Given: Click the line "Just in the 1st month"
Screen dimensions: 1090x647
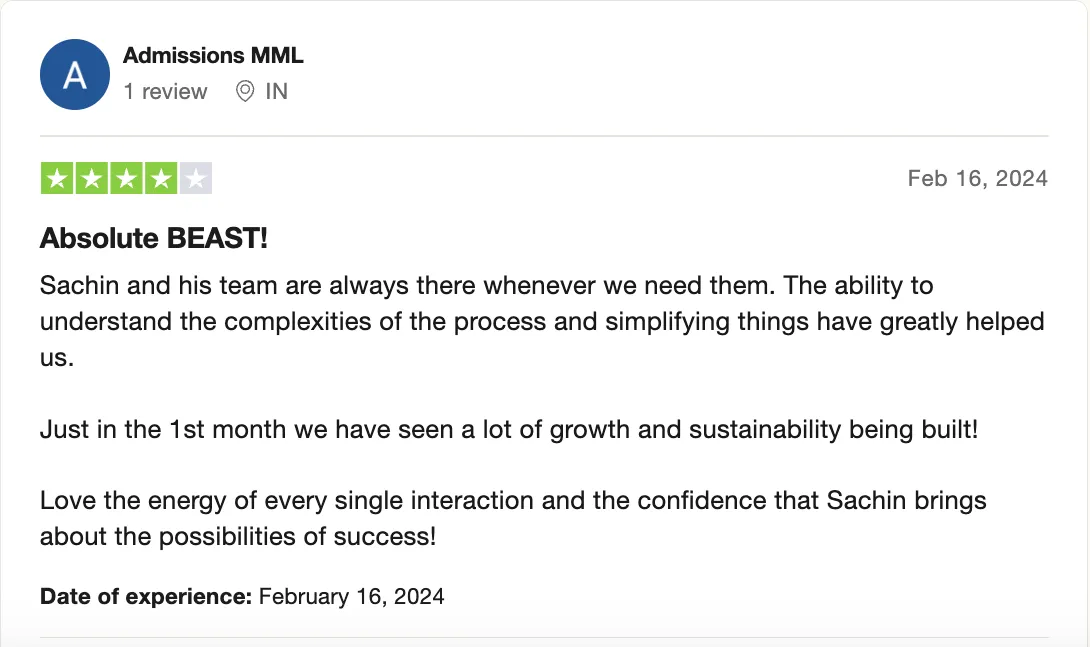Looking at the screenshot, I should pos(508,430).
